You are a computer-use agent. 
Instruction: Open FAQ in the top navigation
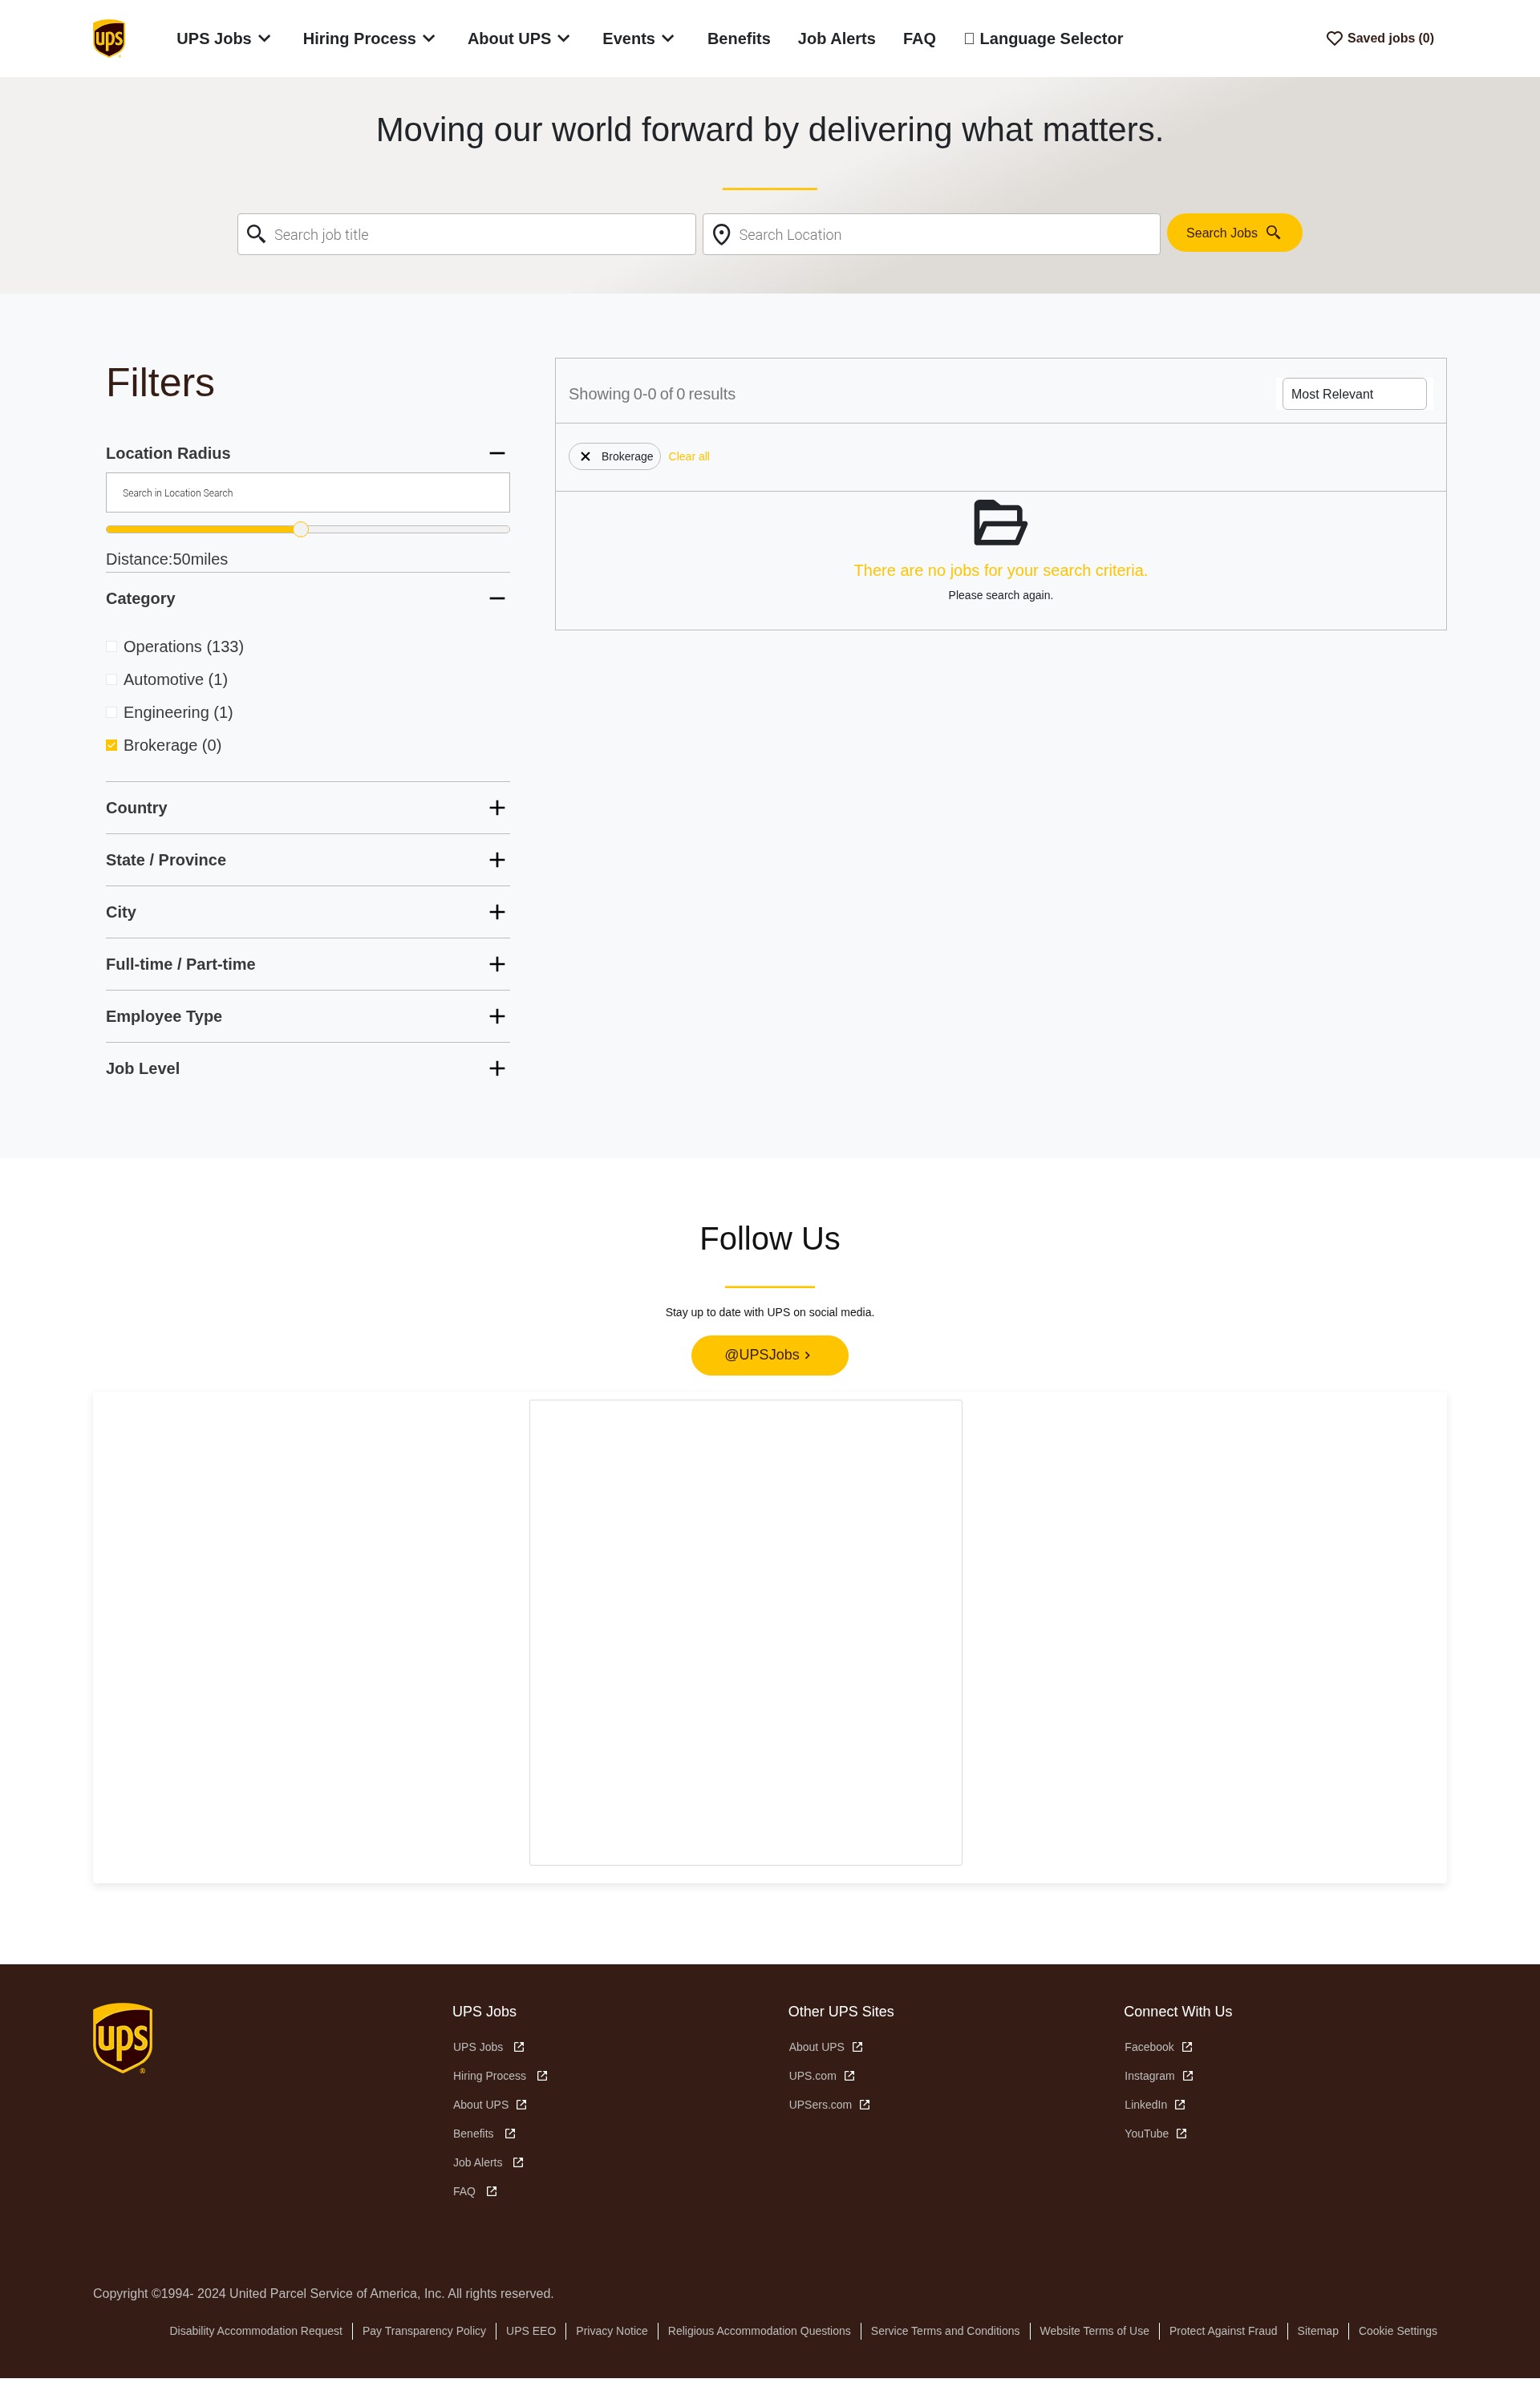pyautogui.click(x=919, y=38)
